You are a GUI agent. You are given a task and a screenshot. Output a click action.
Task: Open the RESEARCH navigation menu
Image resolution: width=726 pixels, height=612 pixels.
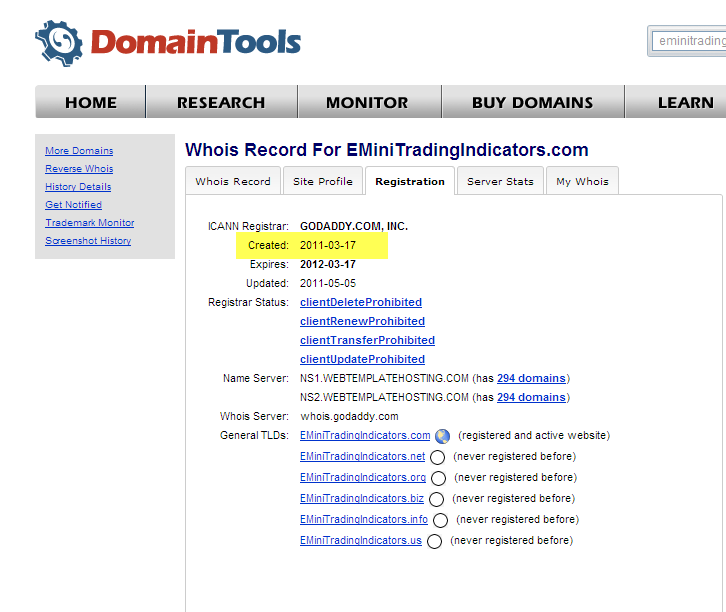[x=221, y=102]
